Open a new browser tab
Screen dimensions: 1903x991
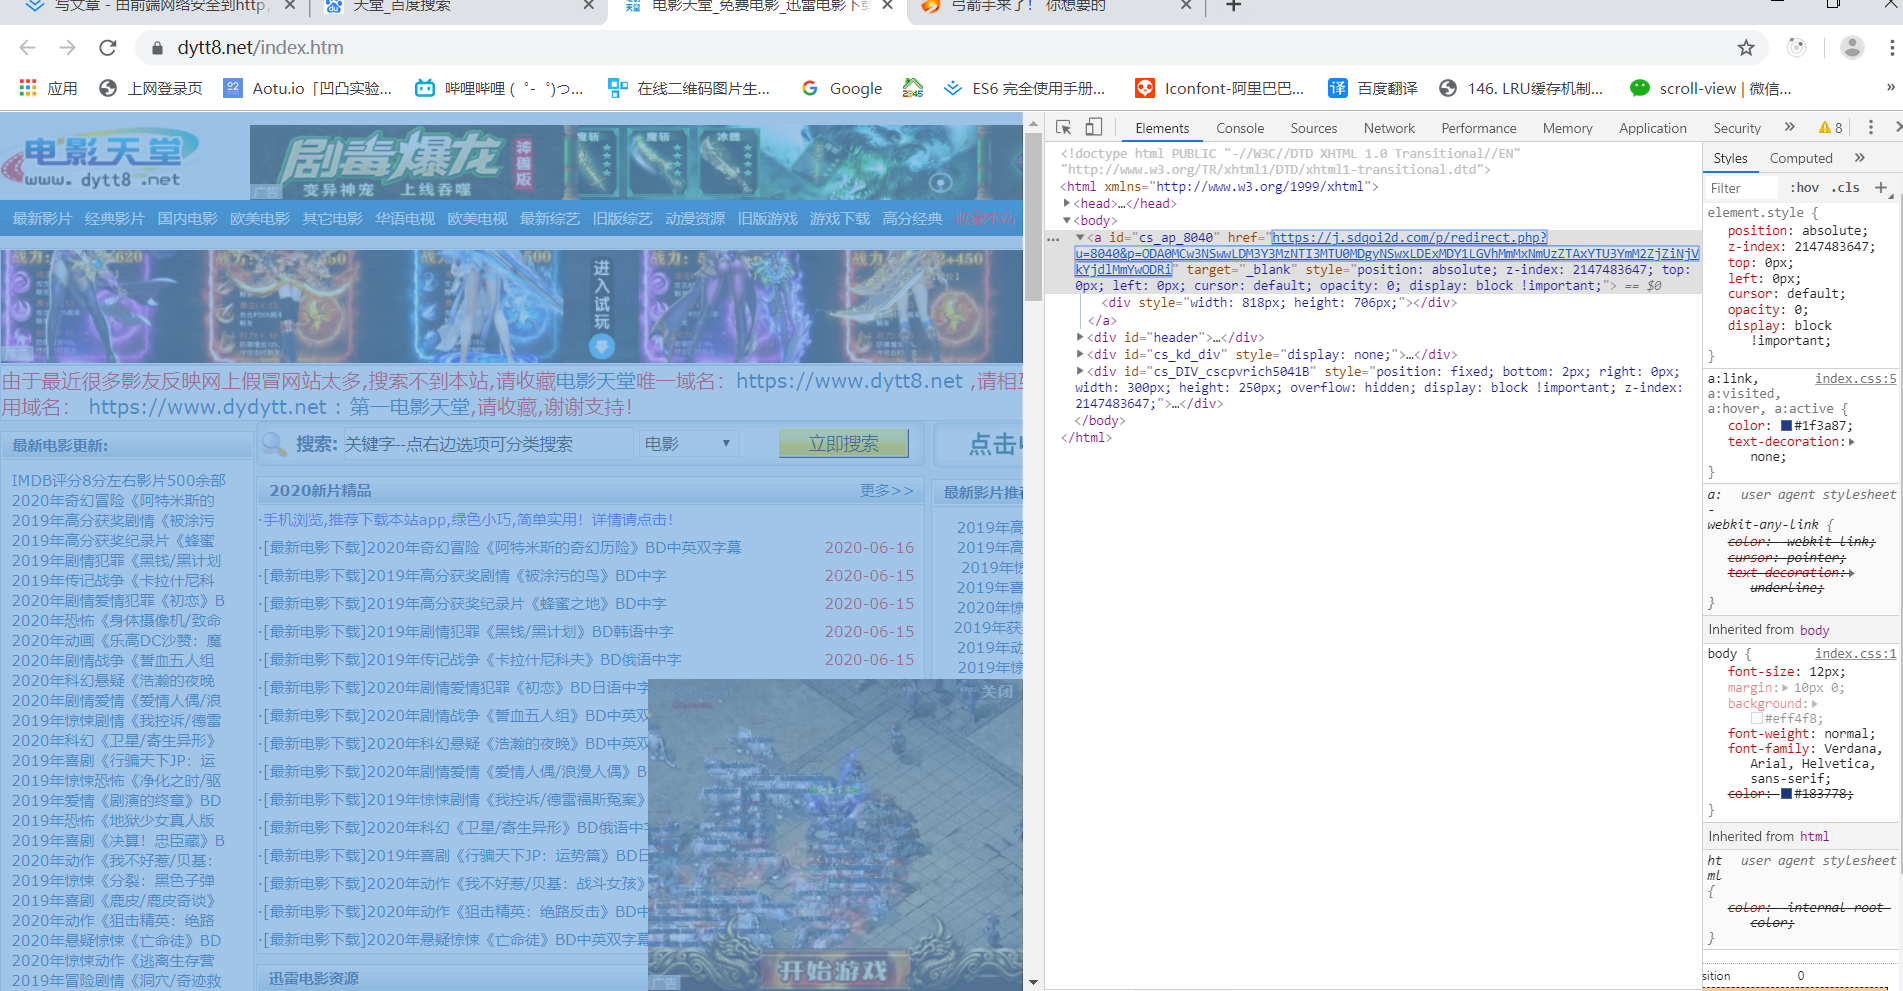coord(1234,6)
